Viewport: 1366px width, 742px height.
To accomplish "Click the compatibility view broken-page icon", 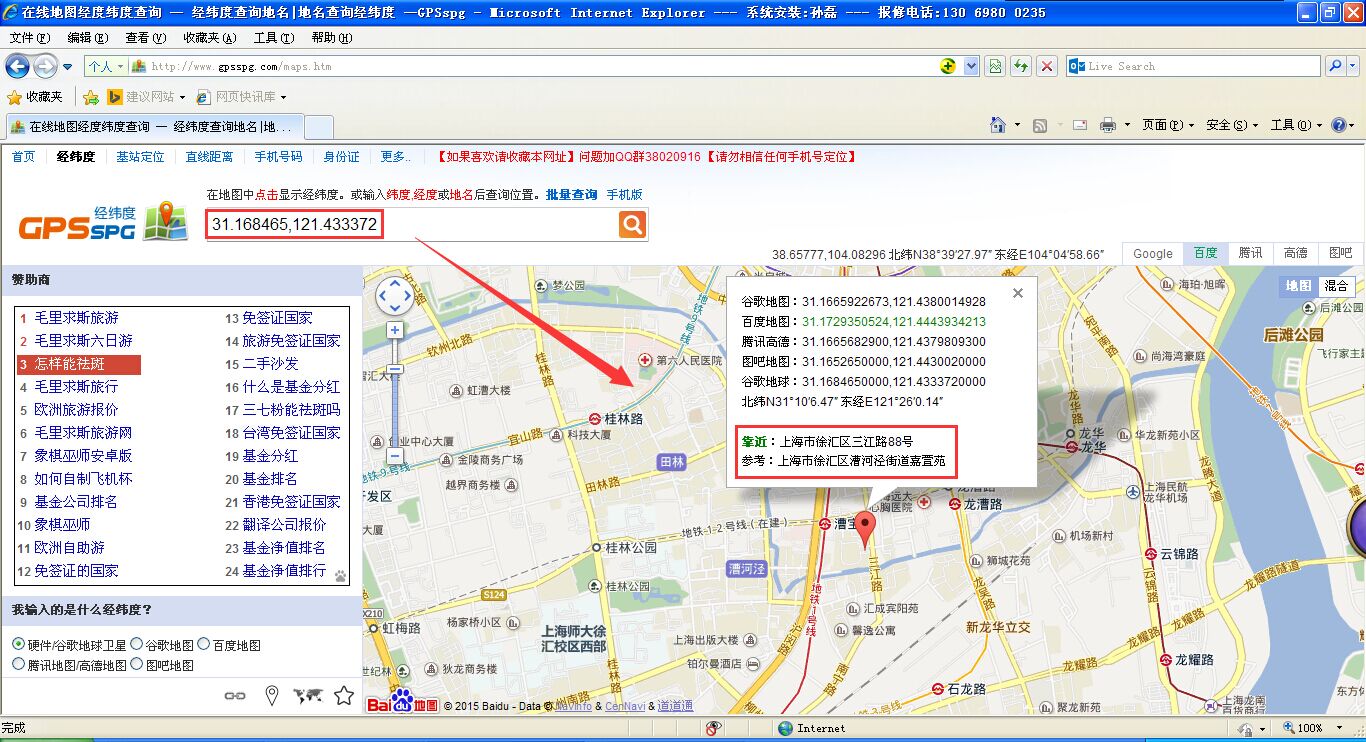I will coord(995,66).
